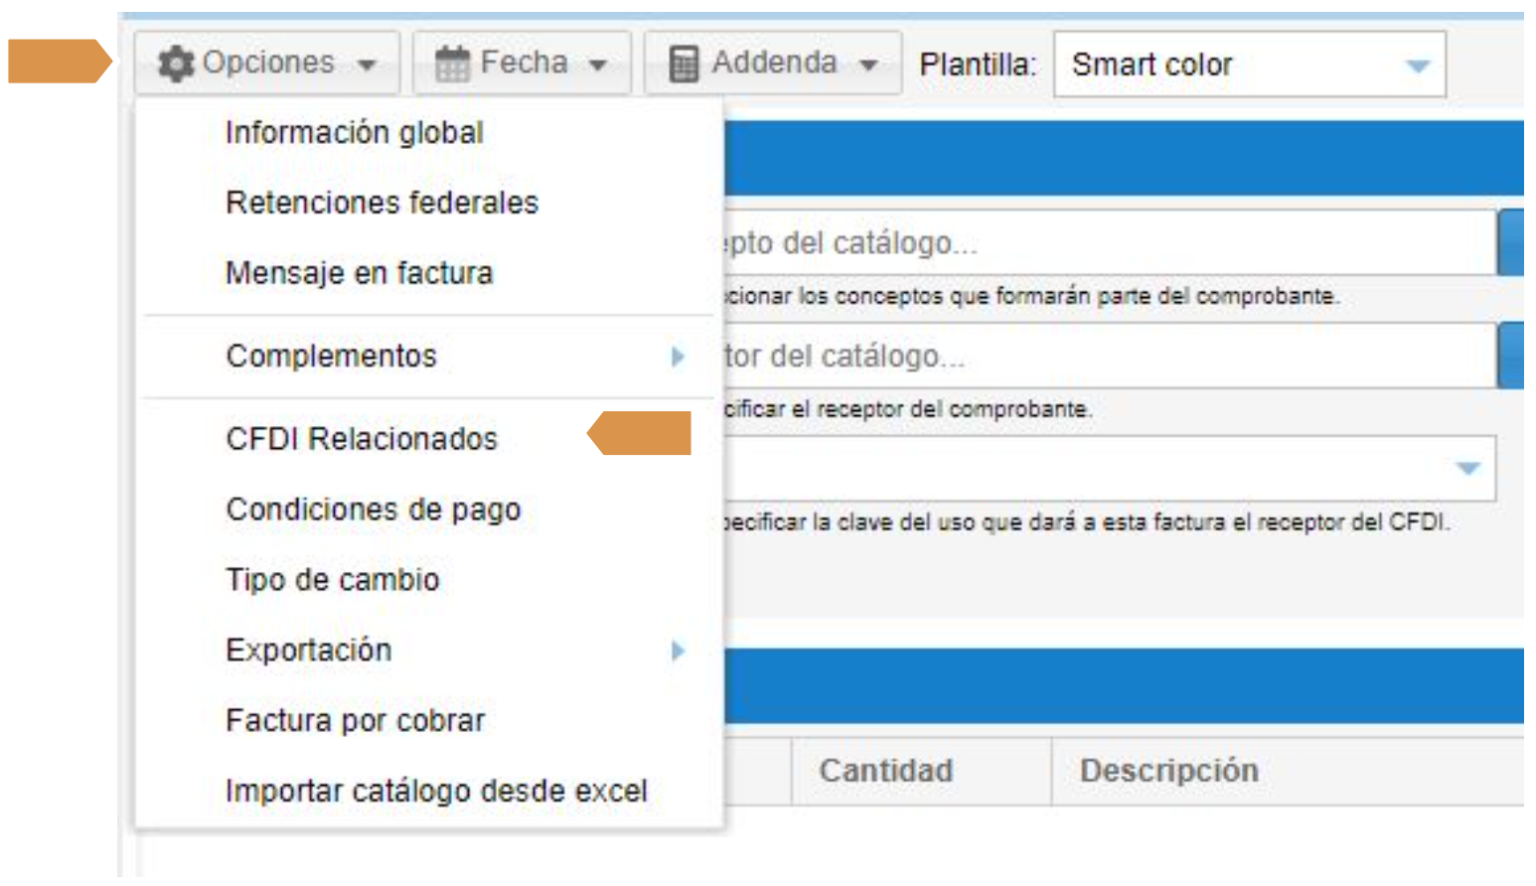Click the receptor del catálogo search field
The image size is (1536, 886).
[1100, 356]
